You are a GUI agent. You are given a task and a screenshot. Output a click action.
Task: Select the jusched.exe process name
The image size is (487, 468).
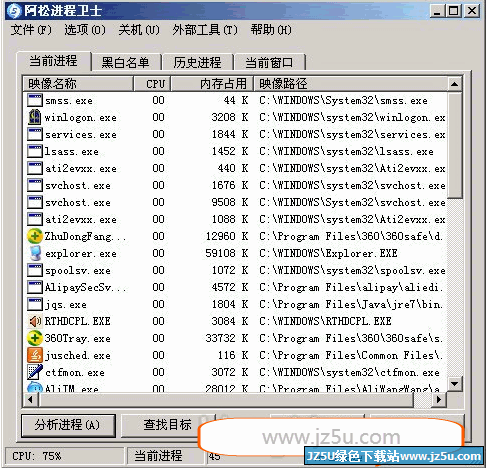pos(78,356)
